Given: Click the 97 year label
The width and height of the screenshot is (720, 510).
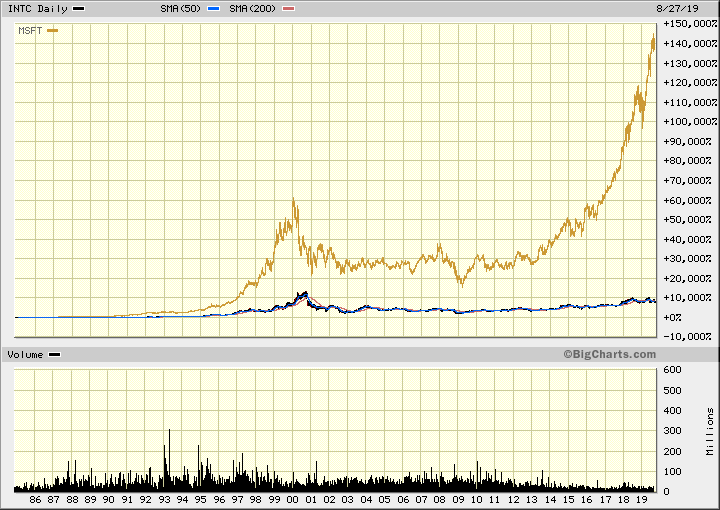Looking at the screenshot, I should point(237,500).
